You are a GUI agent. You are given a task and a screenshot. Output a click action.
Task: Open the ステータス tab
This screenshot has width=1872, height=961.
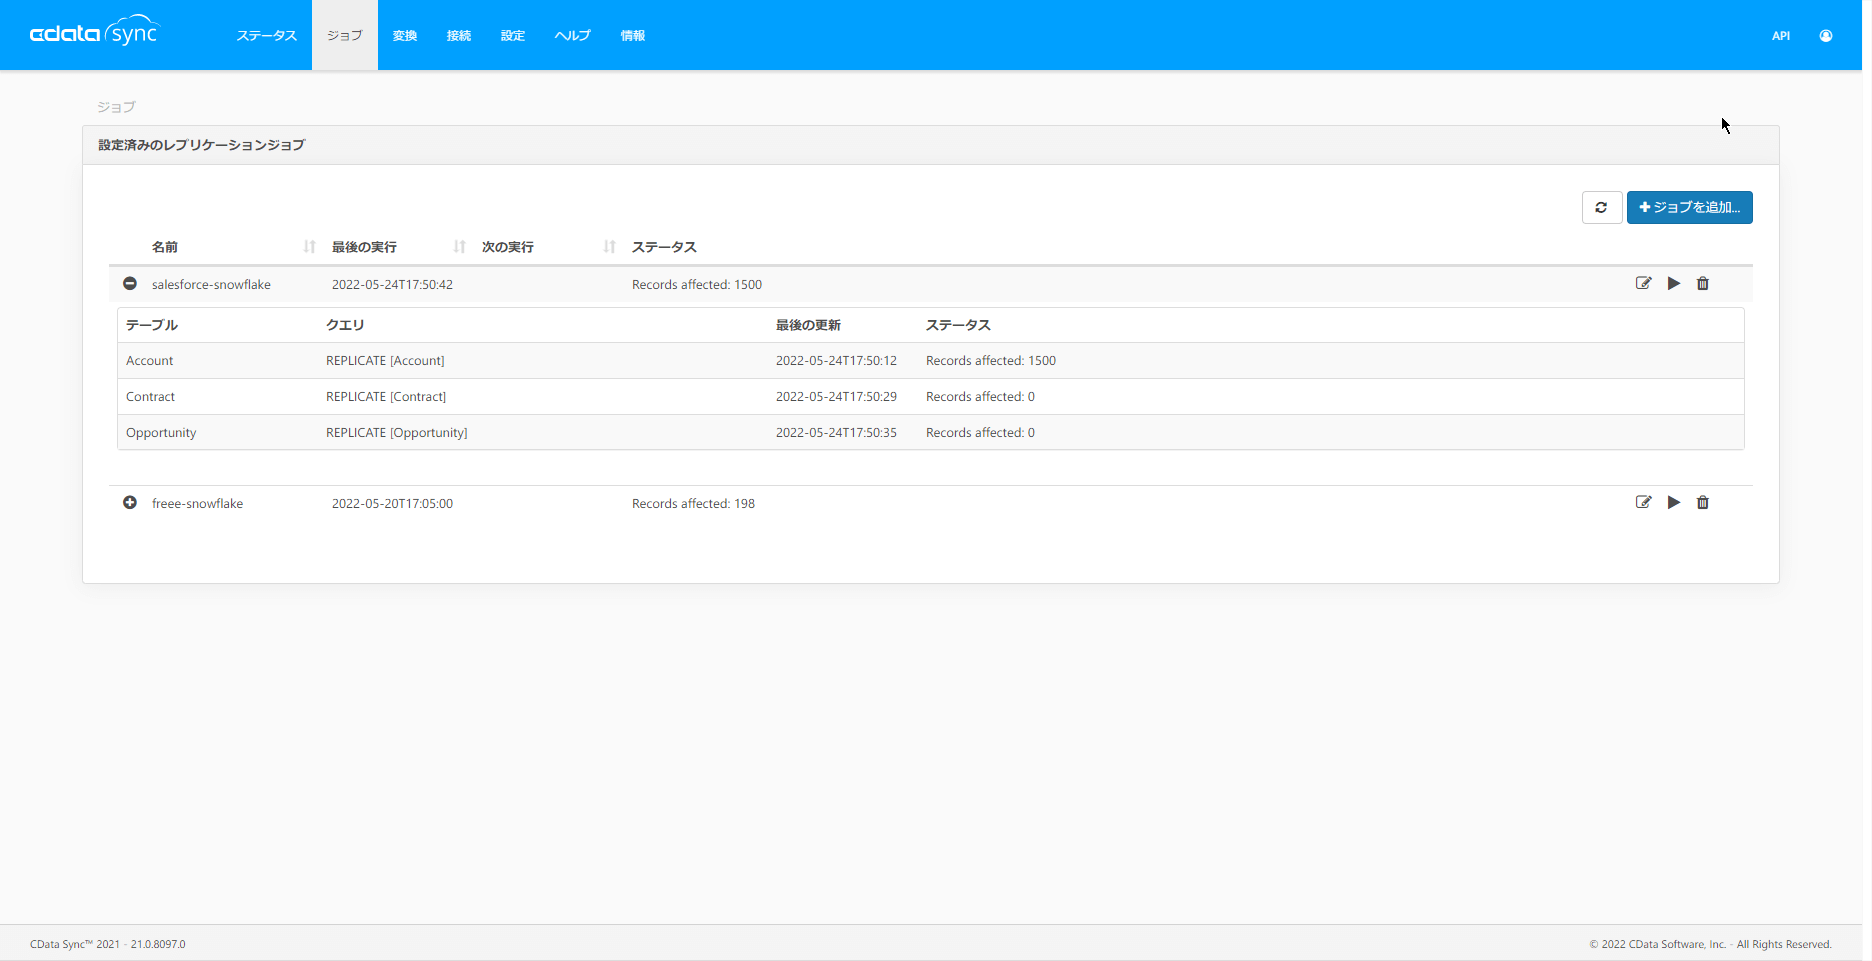coord(266,36)
